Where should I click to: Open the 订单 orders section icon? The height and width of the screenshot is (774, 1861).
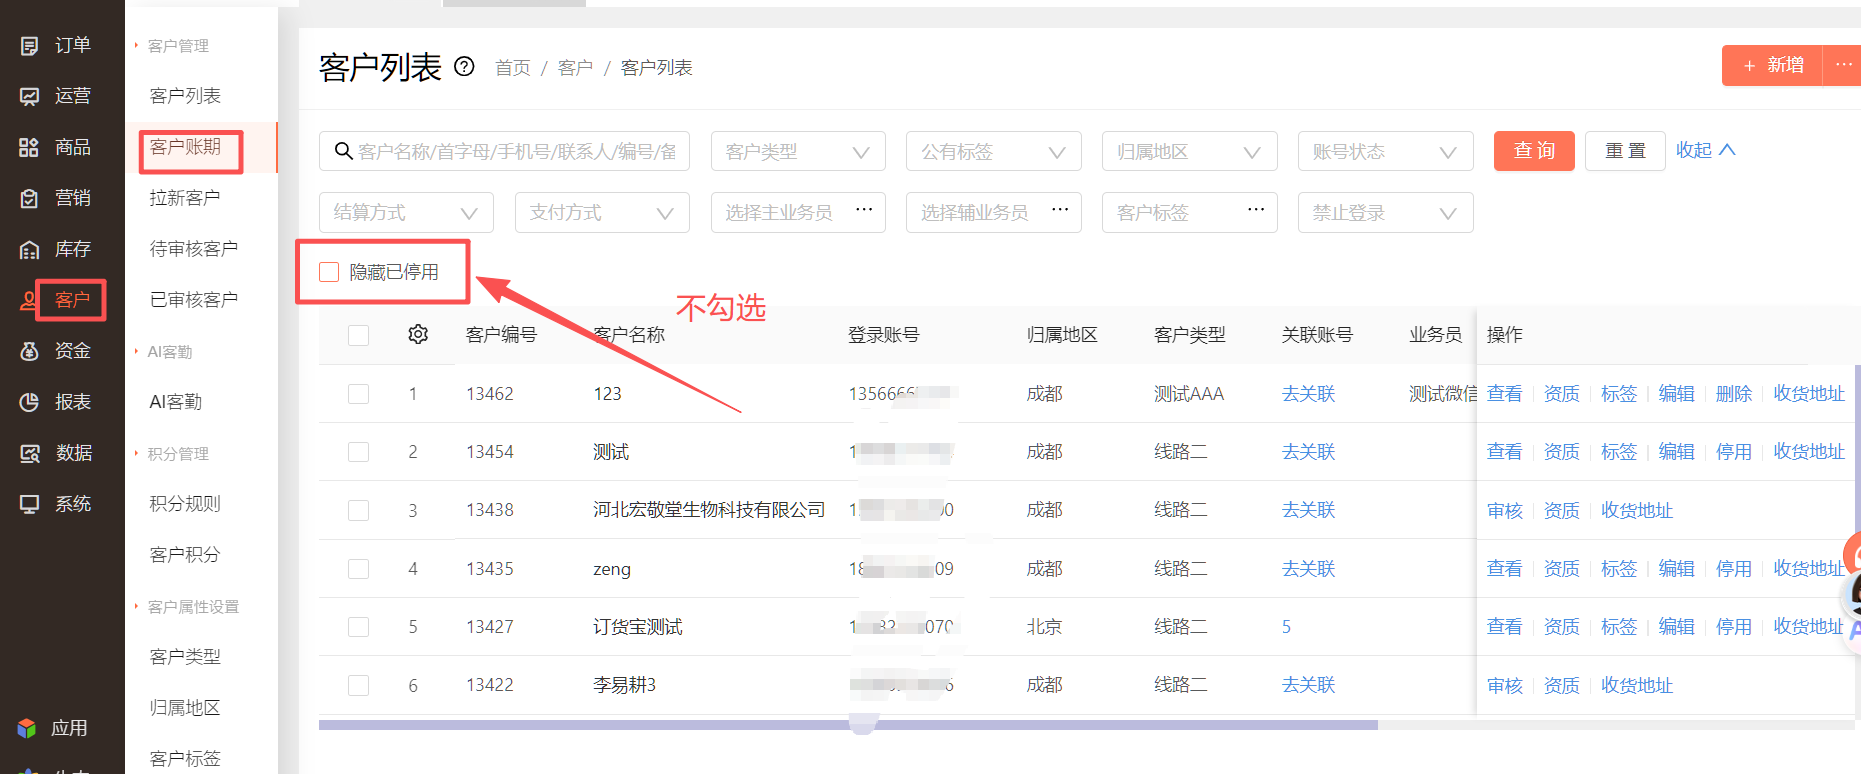(30, 45)
